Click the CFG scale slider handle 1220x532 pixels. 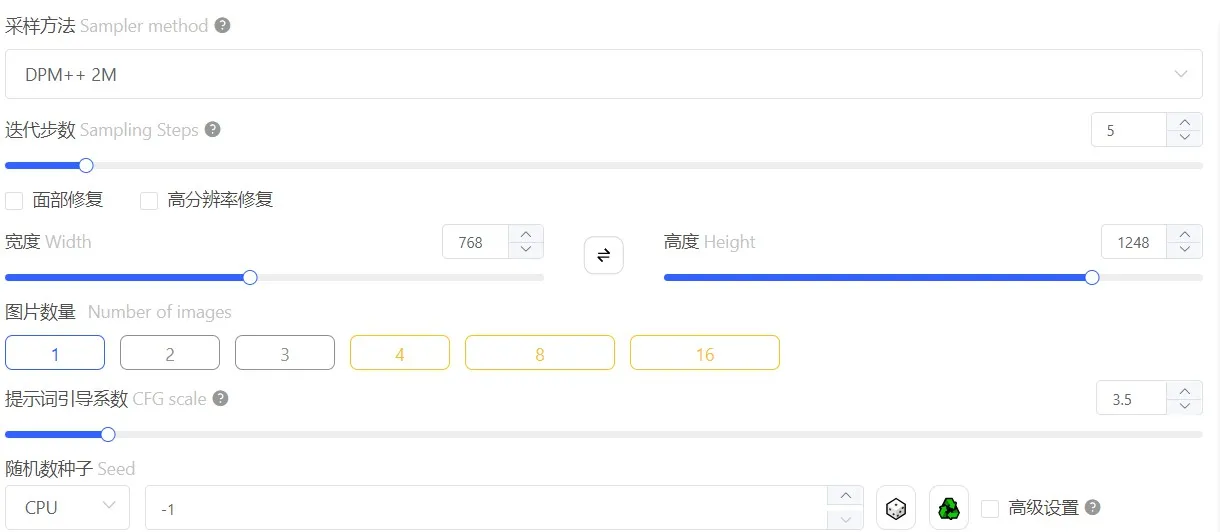(108, 434)
